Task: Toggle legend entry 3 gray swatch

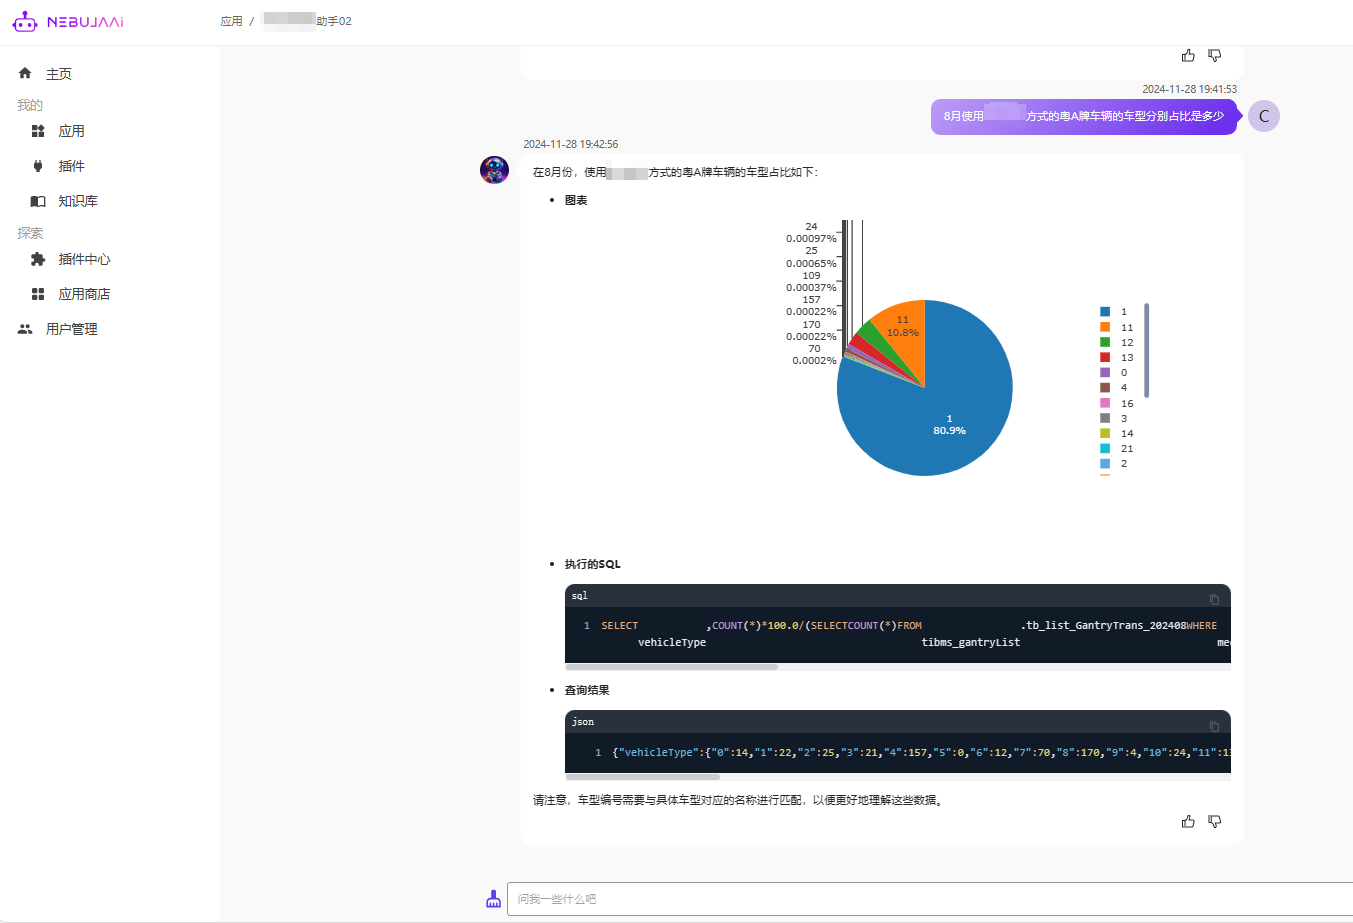Action: (1105, 418)
